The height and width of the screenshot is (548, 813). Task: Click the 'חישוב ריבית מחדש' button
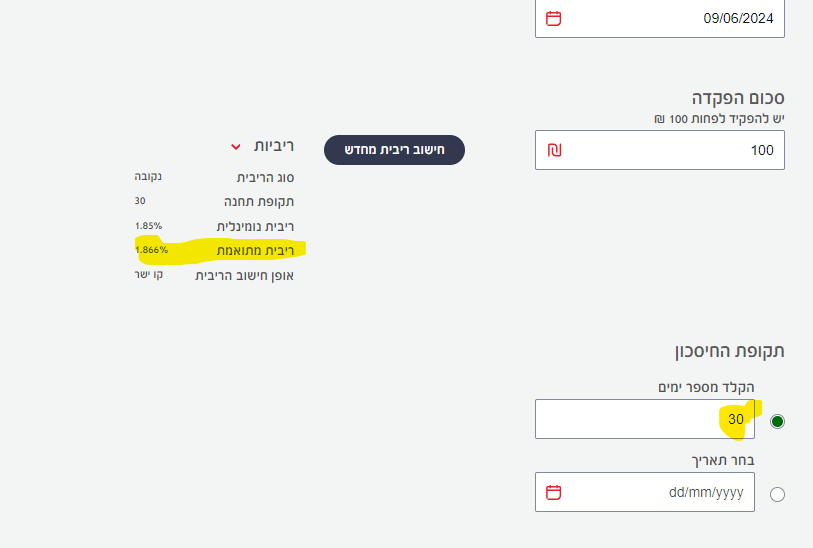pyautogui.click(x=394, y=150)
